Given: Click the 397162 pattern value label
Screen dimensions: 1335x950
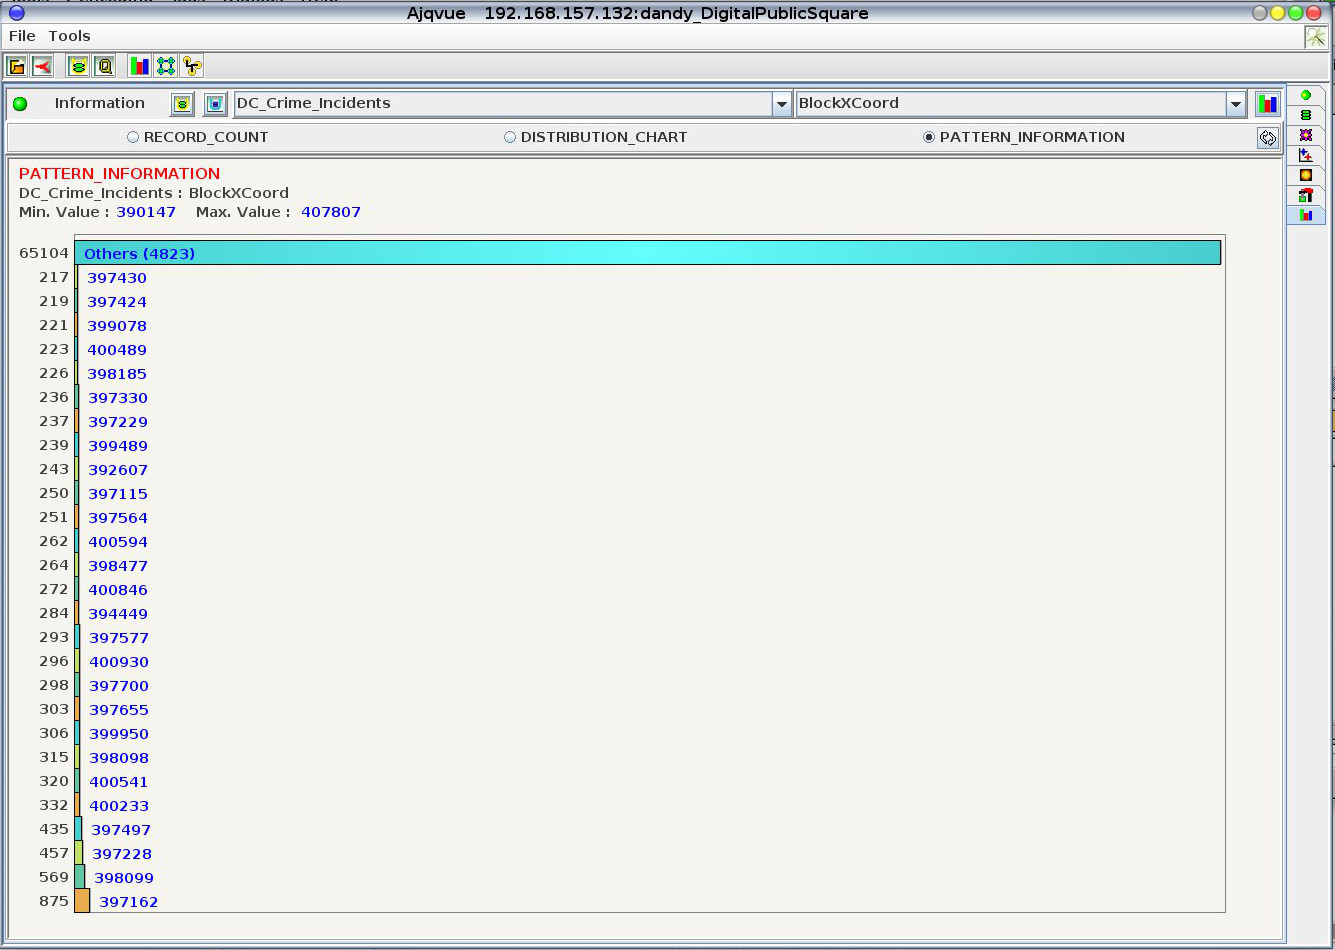Looking at the screenshot, I should [128, 902].
